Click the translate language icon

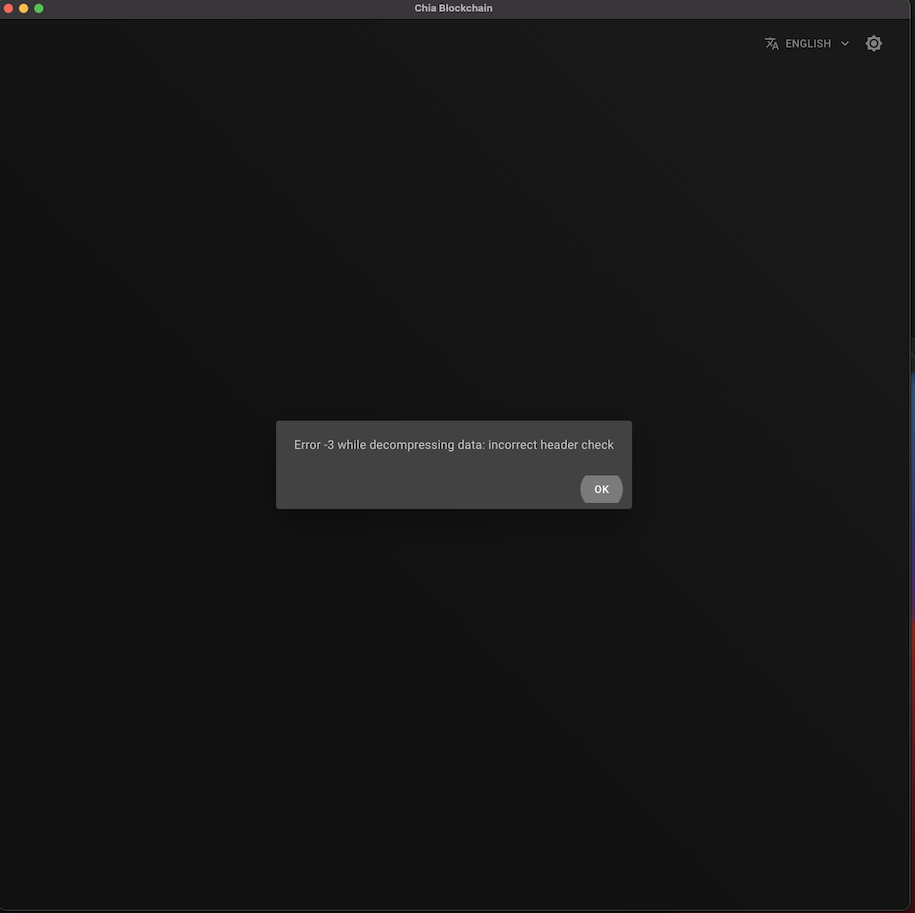pyautogui.click(x=771, y=44)
